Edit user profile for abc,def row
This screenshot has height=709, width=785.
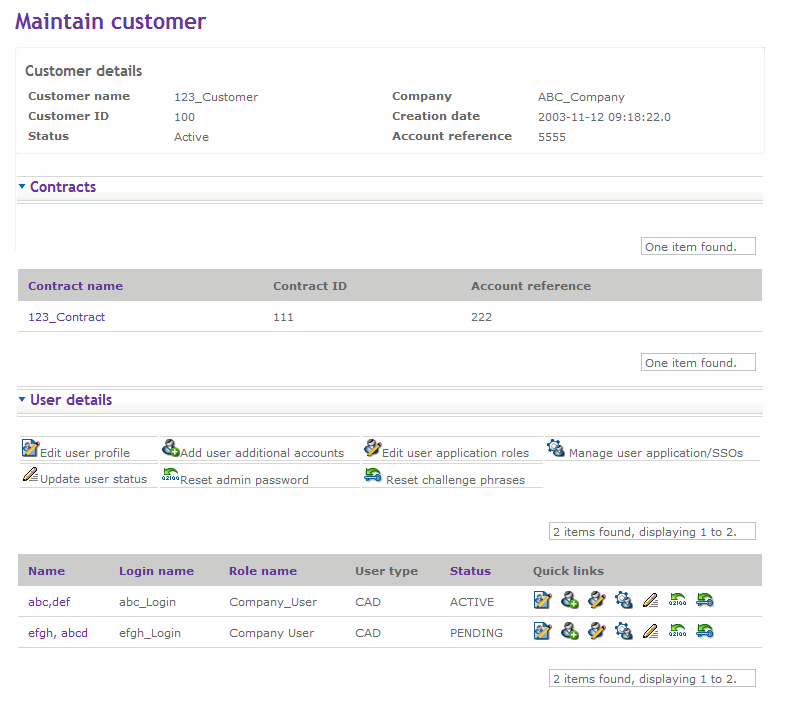click(542, 600)
